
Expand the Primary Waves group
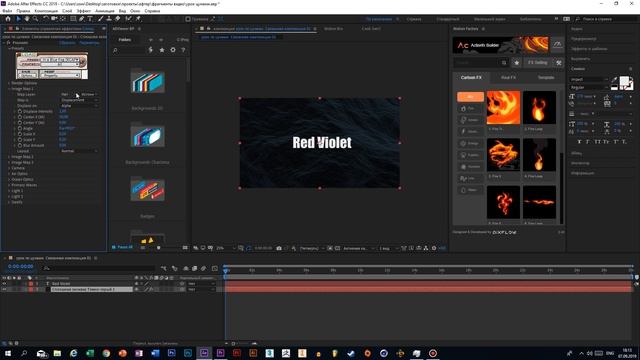pyautogui.click(x=9, y=185)
